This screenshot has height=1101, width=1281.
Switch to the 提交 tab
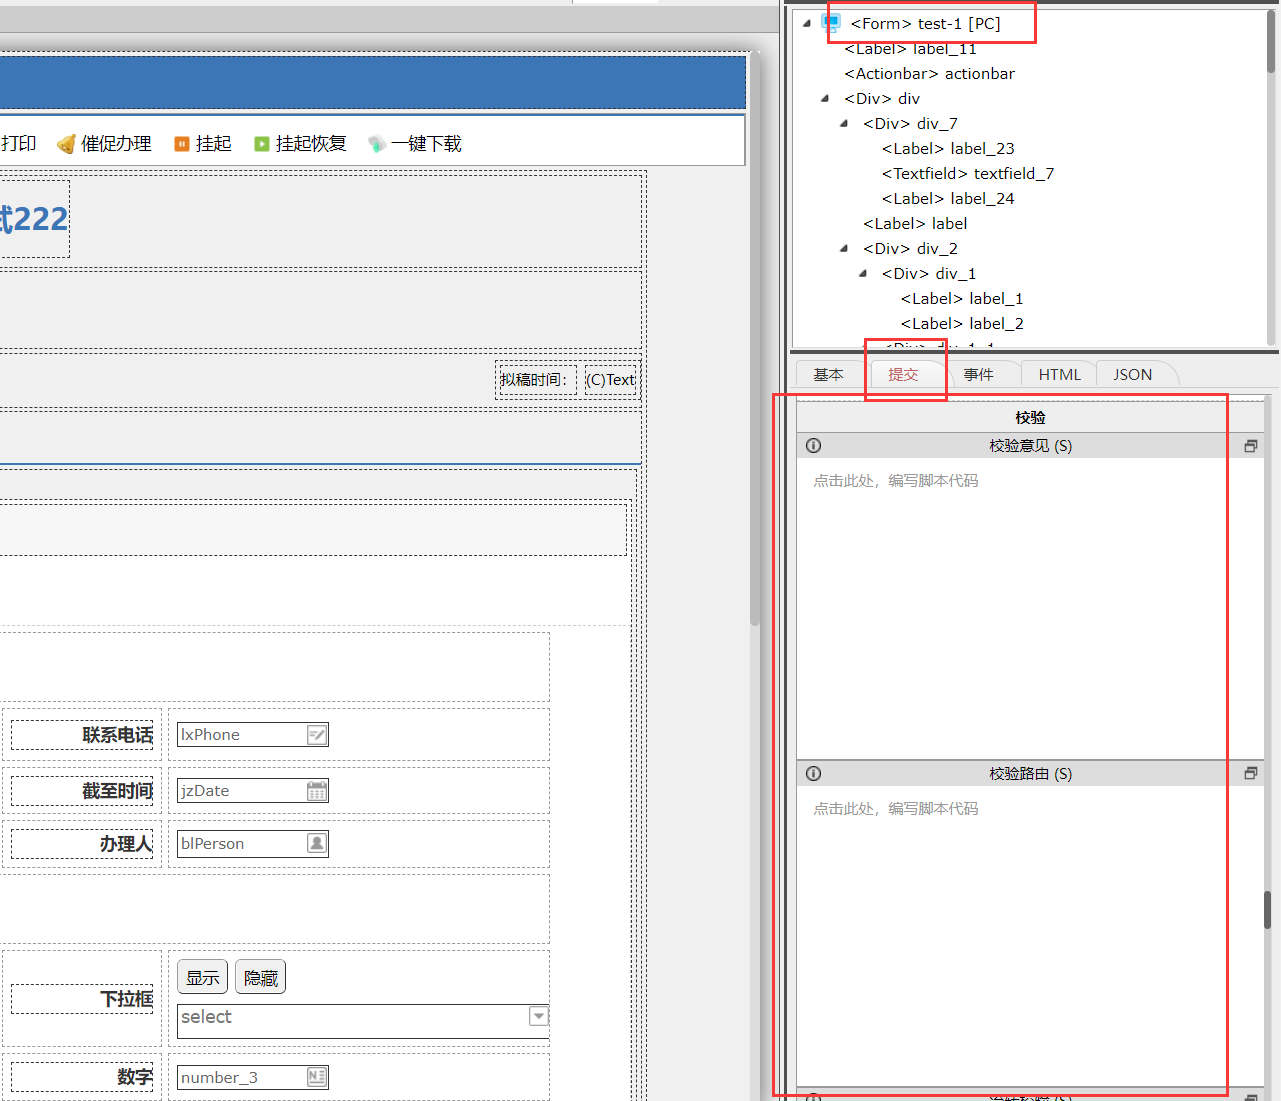pyautogui.click(x=903, y=374)
